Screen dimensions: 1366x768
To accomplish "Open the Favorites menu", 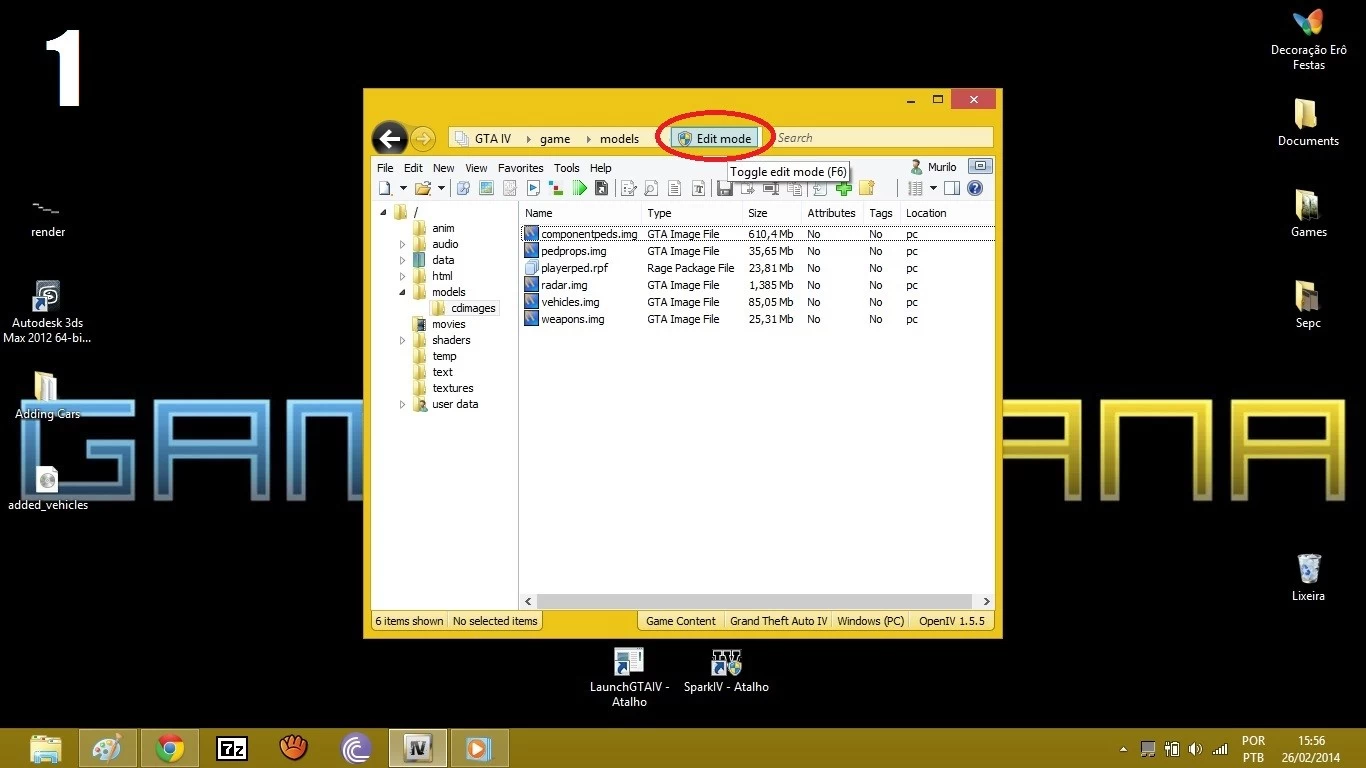I will coord(520,168).
